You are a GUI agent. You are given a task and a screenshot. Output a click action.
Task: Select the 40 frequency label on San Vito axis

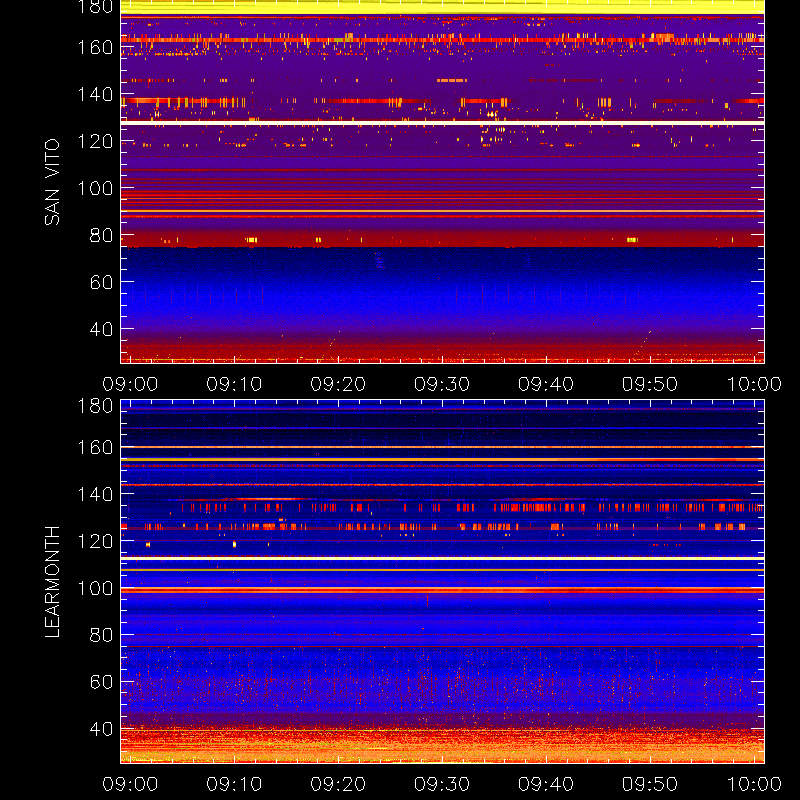click(x=101, y=329)
